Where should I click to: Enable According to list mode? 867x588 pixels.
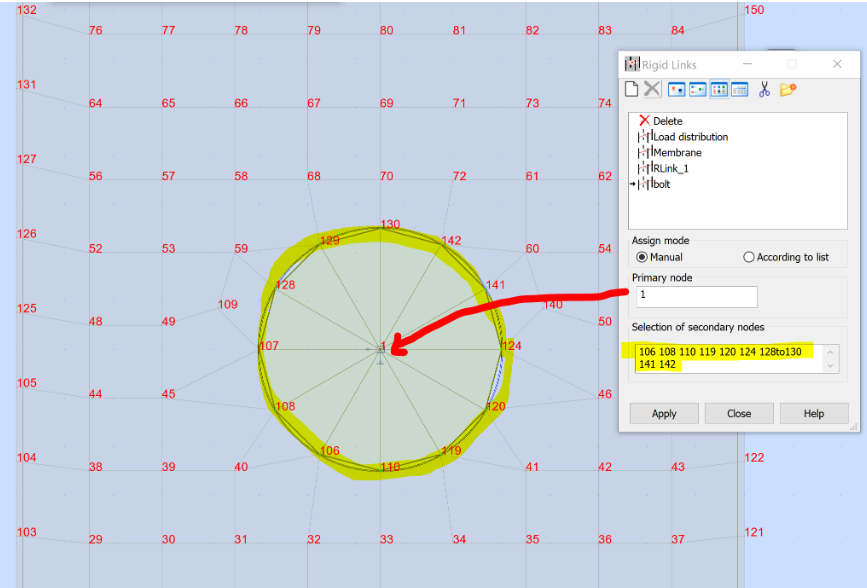[749, 258]
